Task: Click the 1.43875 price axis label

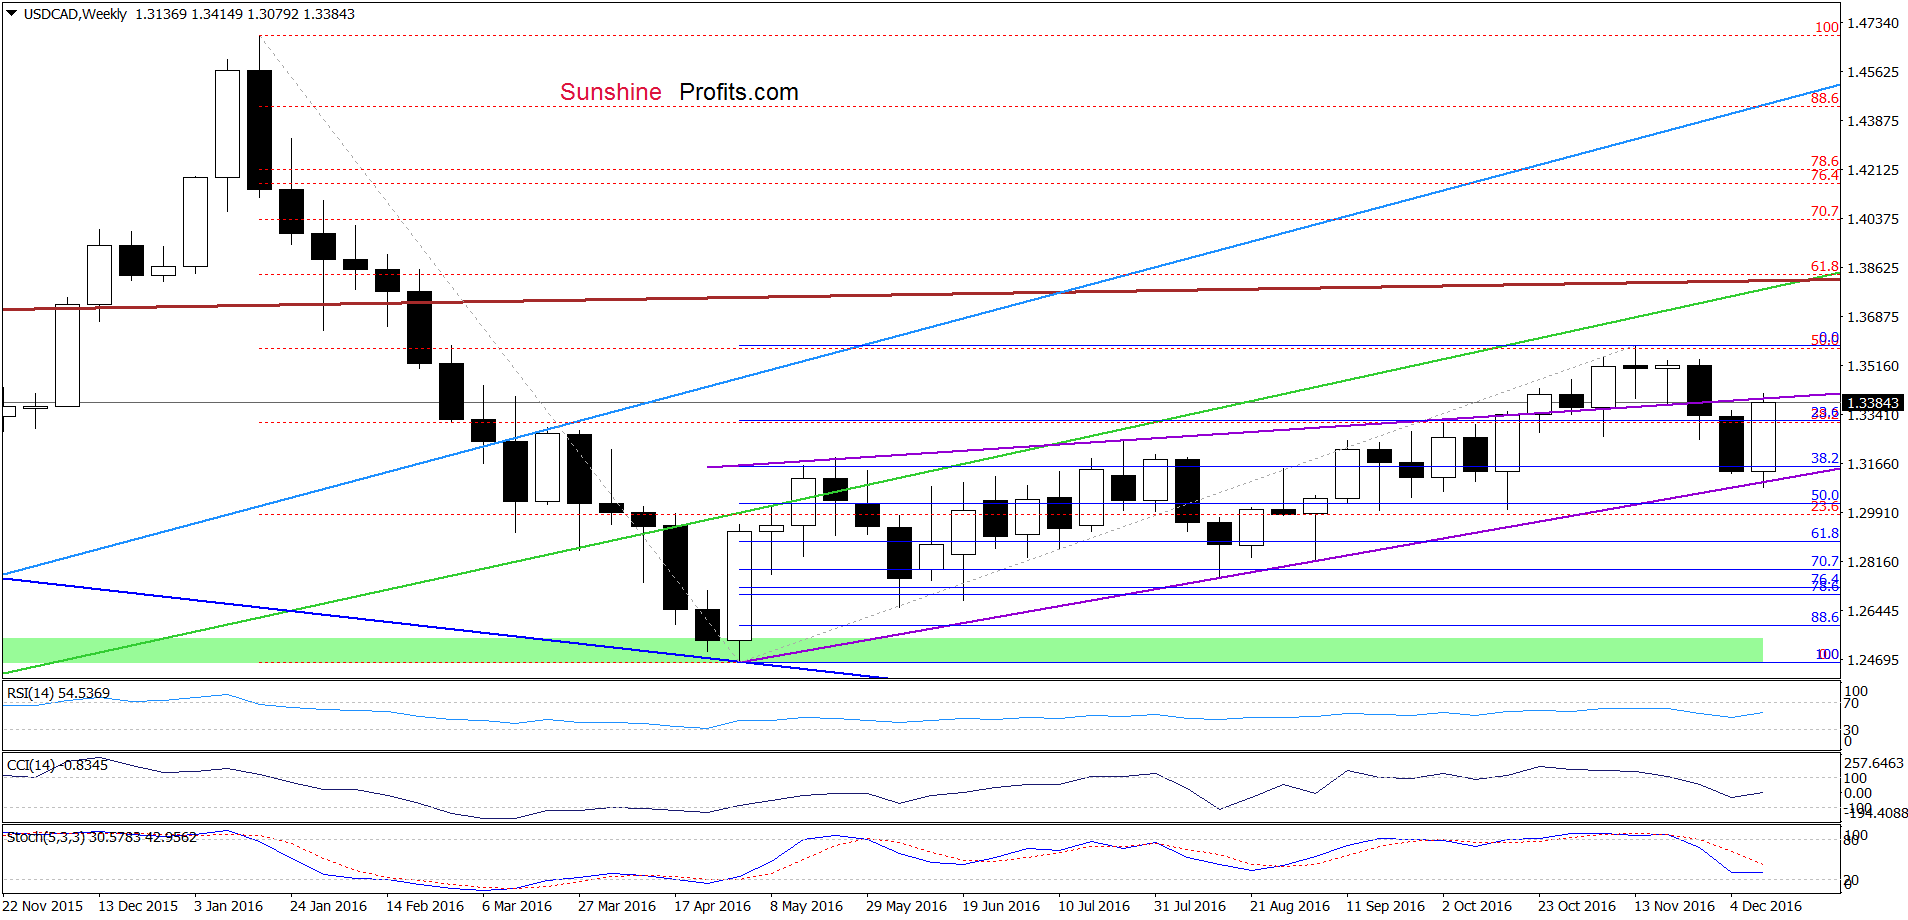Action: (1872, 121)
